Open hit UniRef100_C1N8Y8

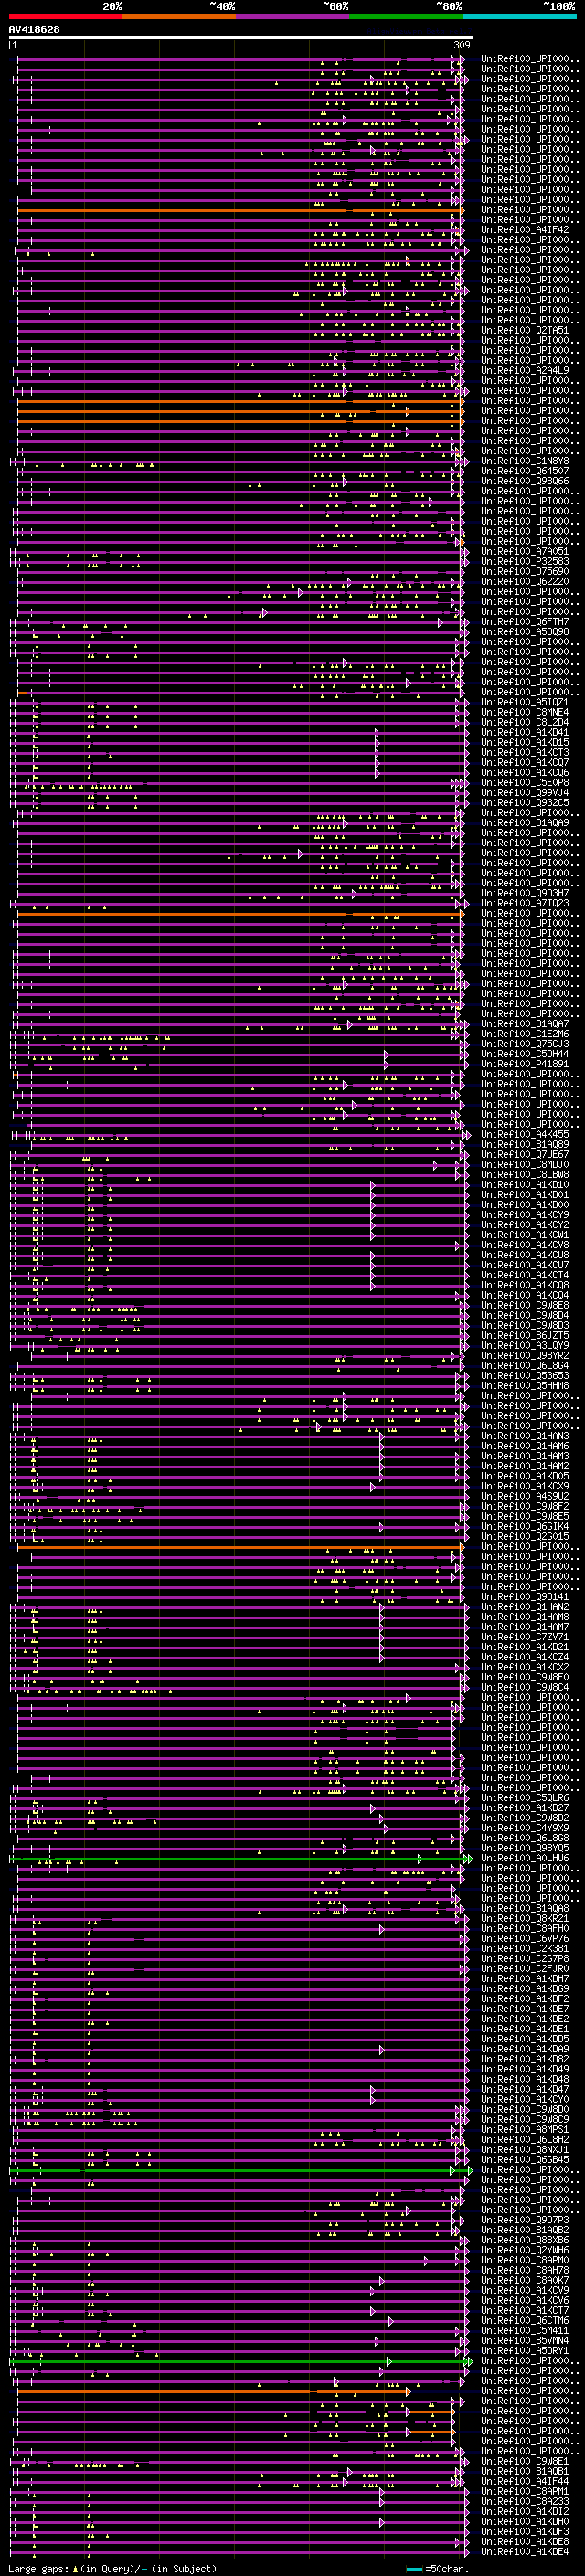(x=525, y=461)
